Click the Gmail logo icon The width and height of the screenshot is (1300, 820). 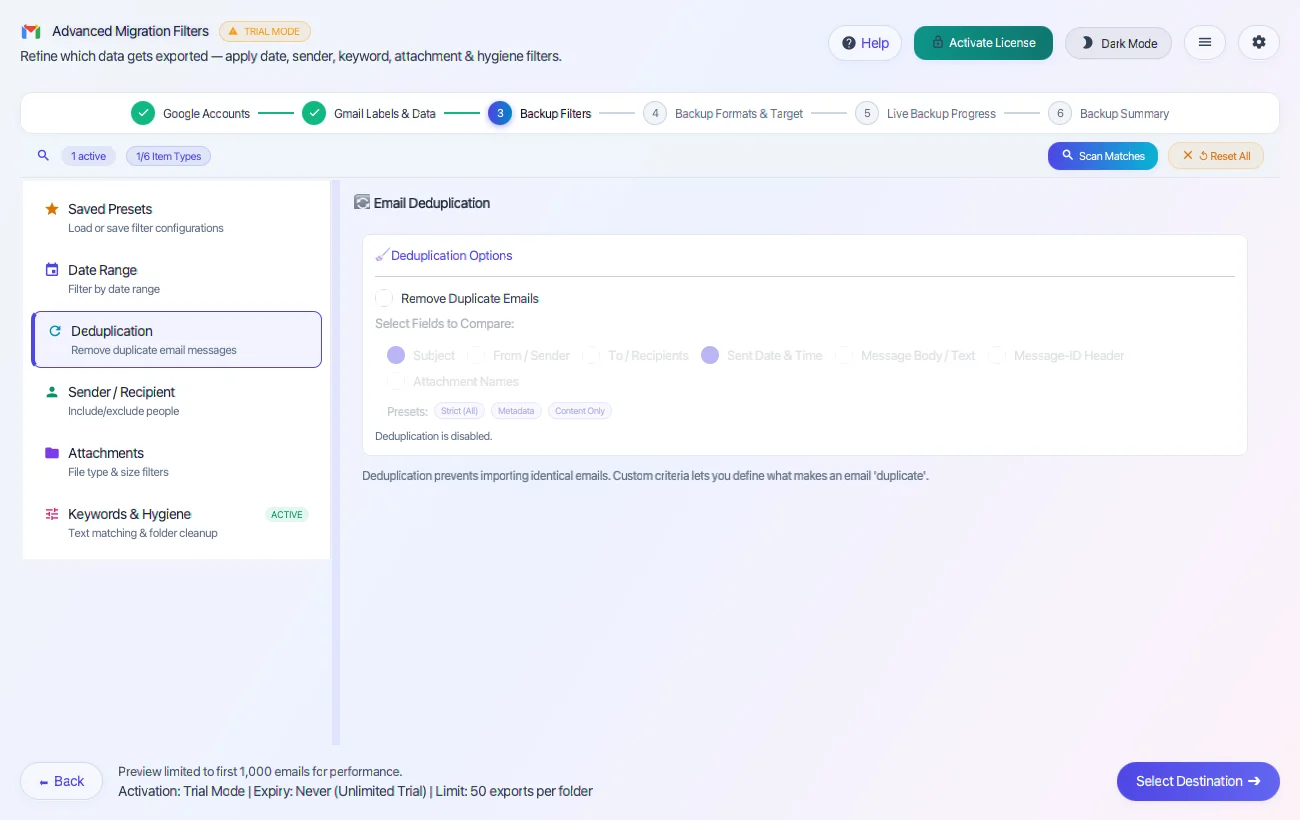tap(31, 32)
